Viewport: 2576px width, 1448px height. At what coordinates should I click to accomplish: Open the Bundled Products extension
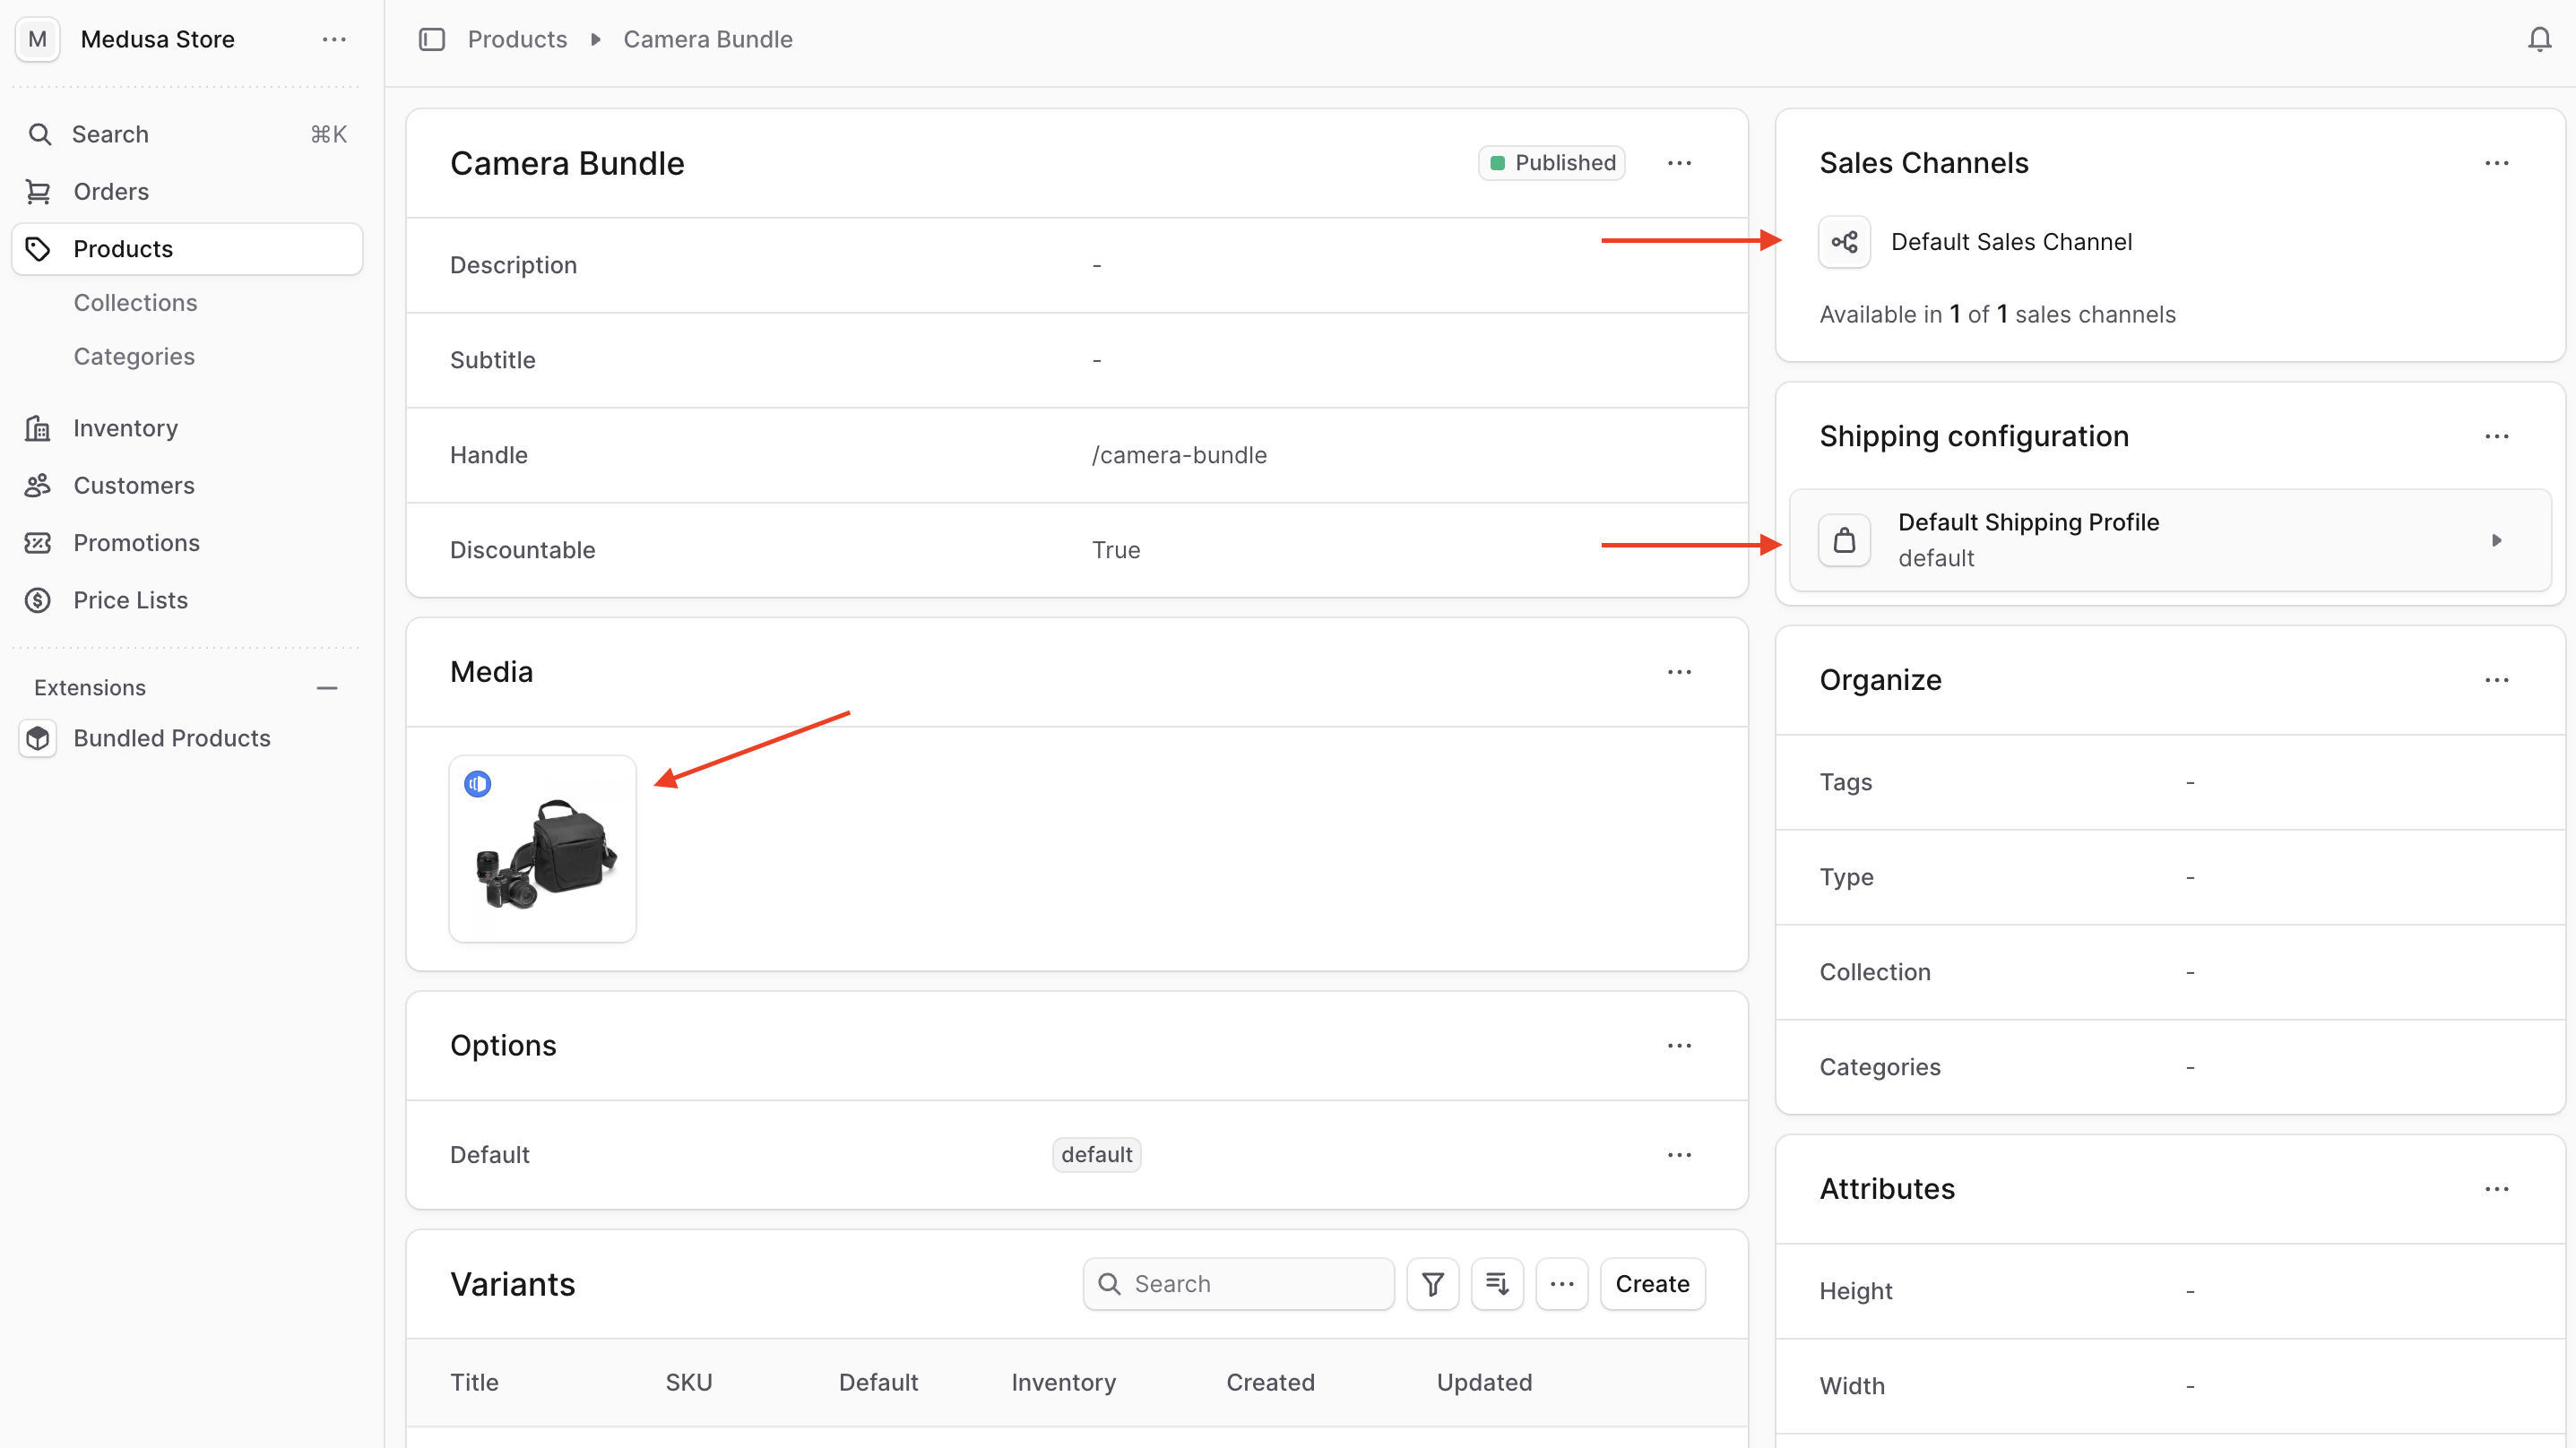172,738
